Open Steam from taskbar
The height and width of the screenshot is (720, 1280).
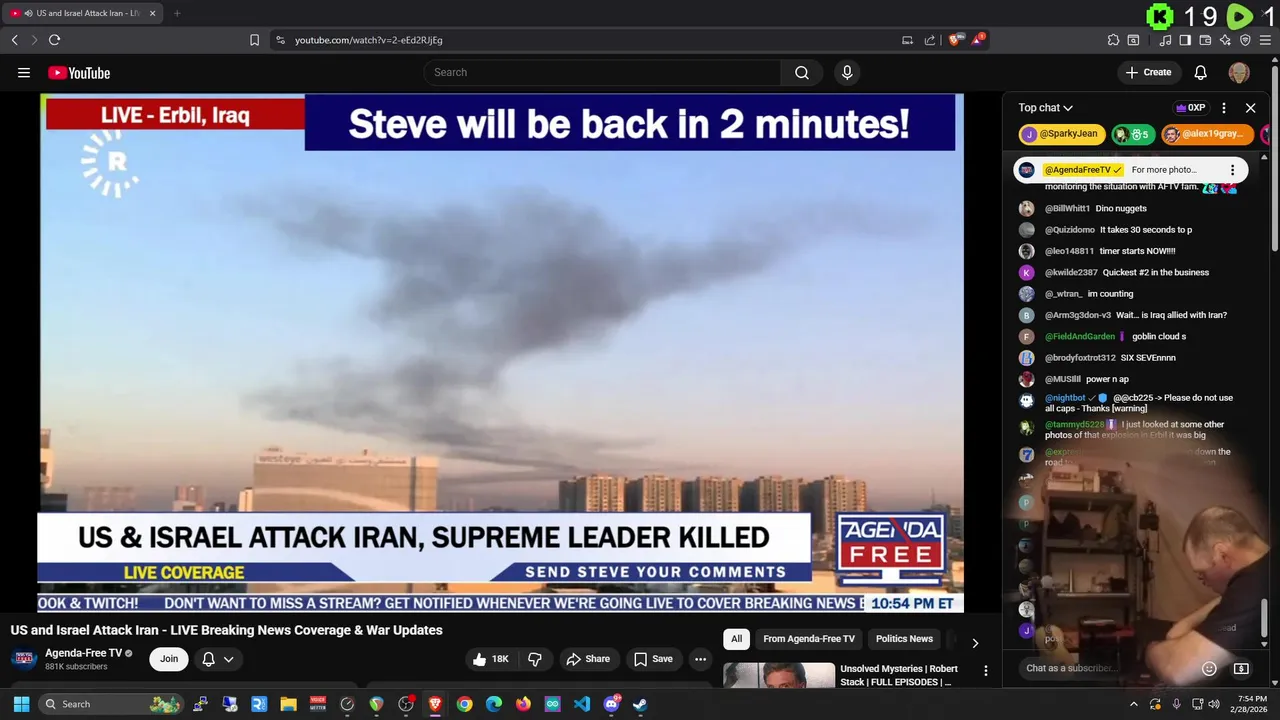pyautogui.click(x=640, y=704)
